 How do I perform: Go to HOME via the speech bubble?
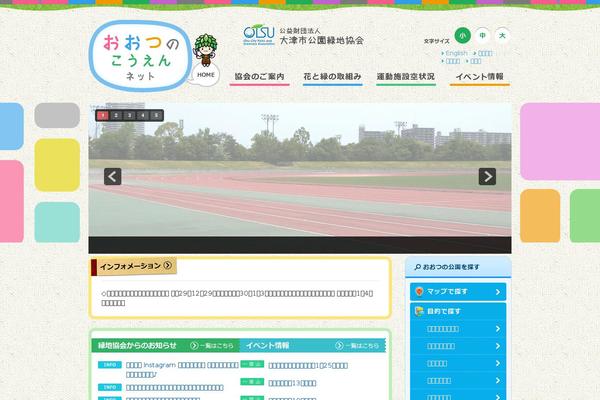(205, 75)
